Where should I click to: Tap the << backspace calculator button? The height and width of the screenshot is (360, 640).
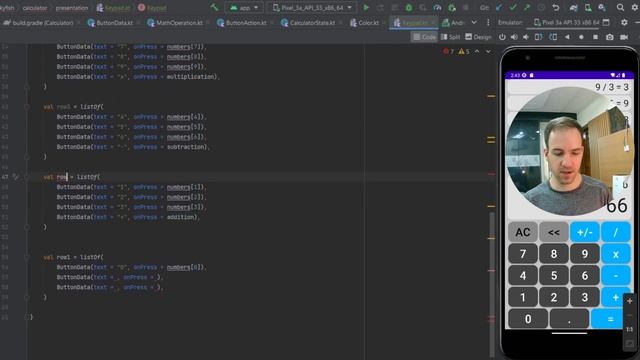pos(553,232)
